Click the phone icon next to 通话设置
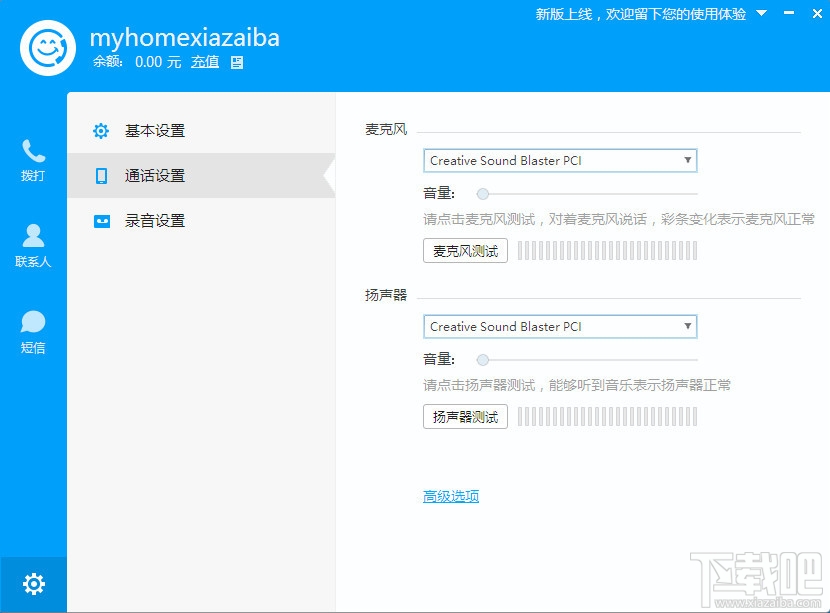The image size is (830, 613). tap(100, 175)
